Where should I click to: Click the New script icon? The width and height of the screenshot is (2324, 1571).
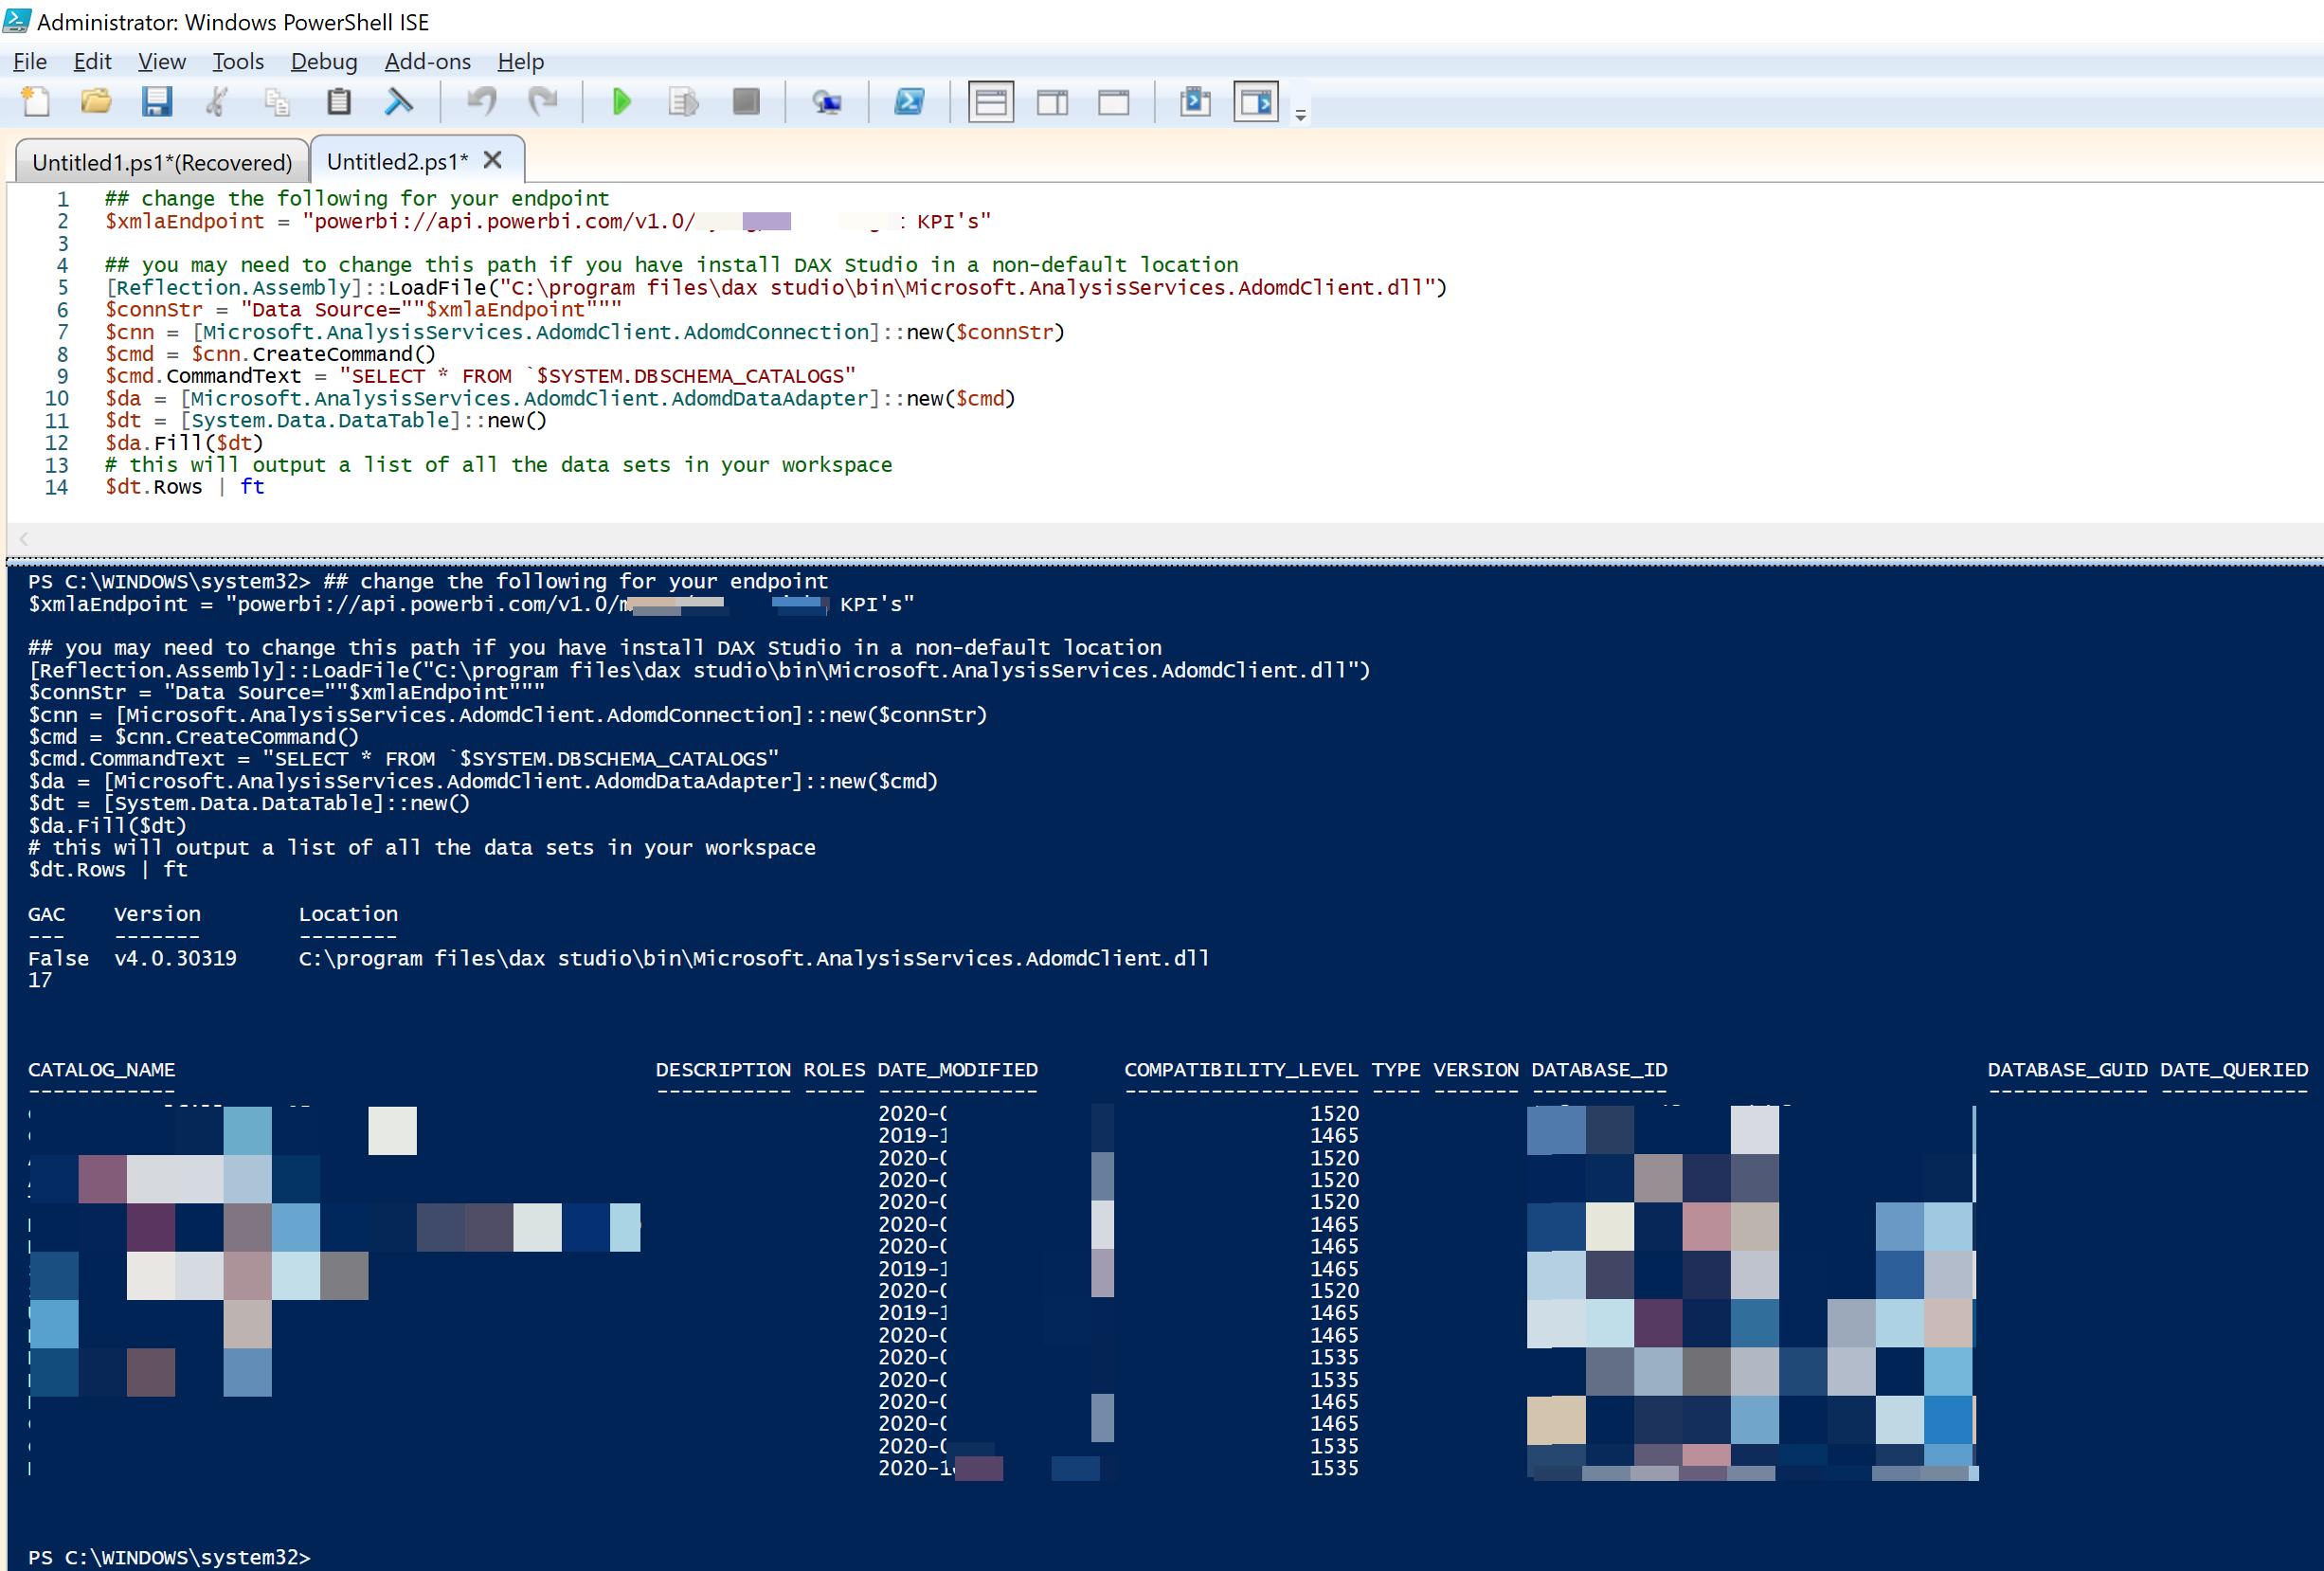tap(36, 102)
